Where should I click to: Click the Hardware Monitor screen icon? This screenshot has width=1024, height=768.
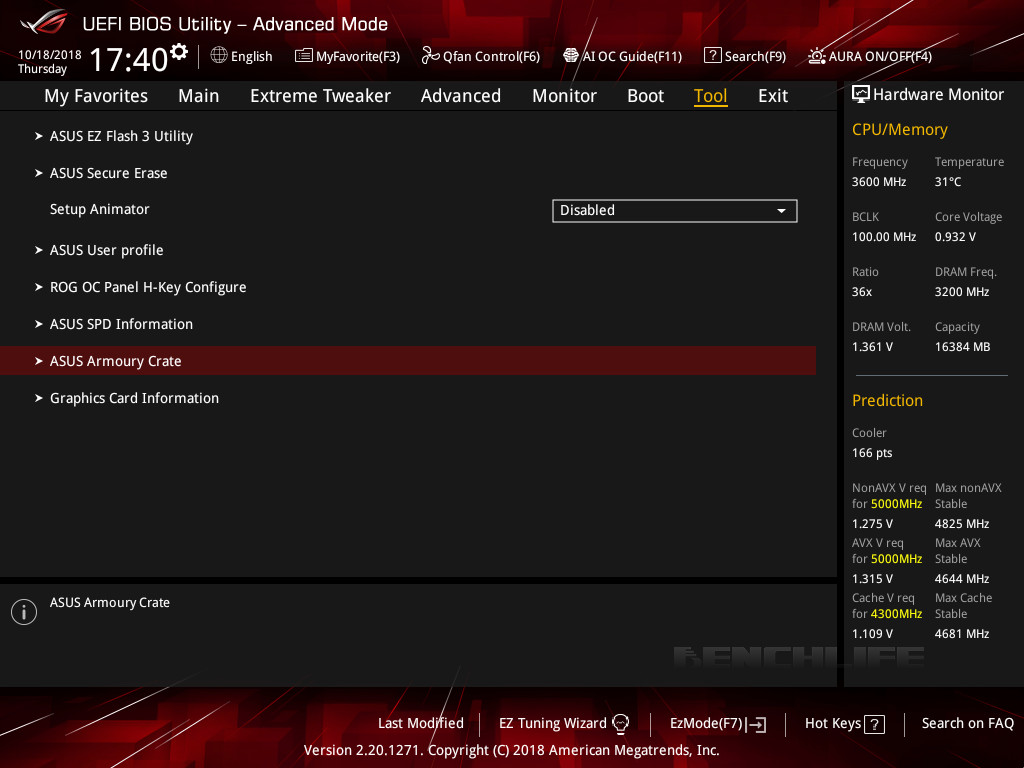click(861, 95)
